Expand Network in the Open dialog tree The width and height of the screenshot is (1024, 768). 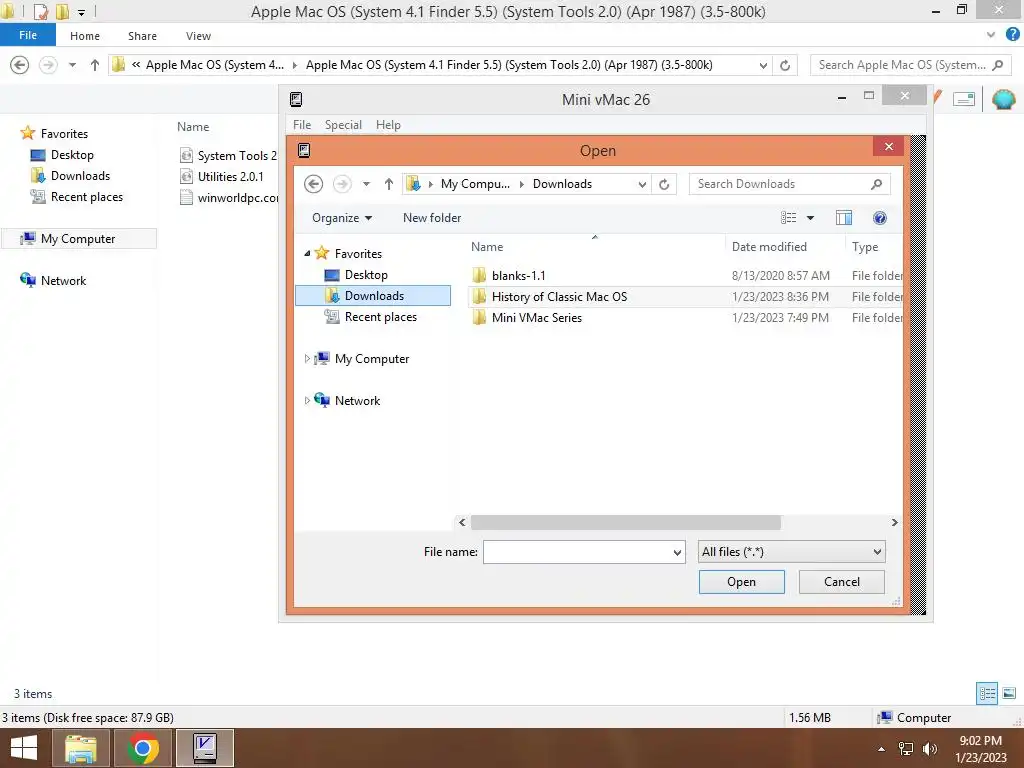[x=307, y=400]
